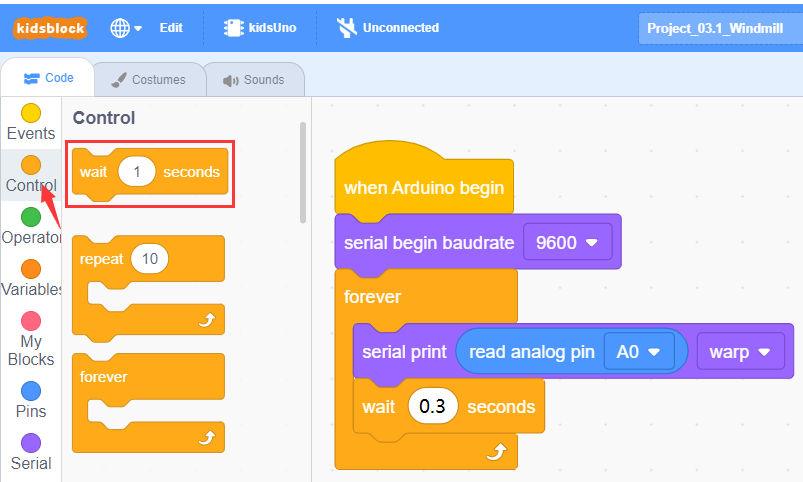Open the A0 analog pin dropdown
Image resolution: width=803 pixels, height=482 pixels.
tap(639, 351)
